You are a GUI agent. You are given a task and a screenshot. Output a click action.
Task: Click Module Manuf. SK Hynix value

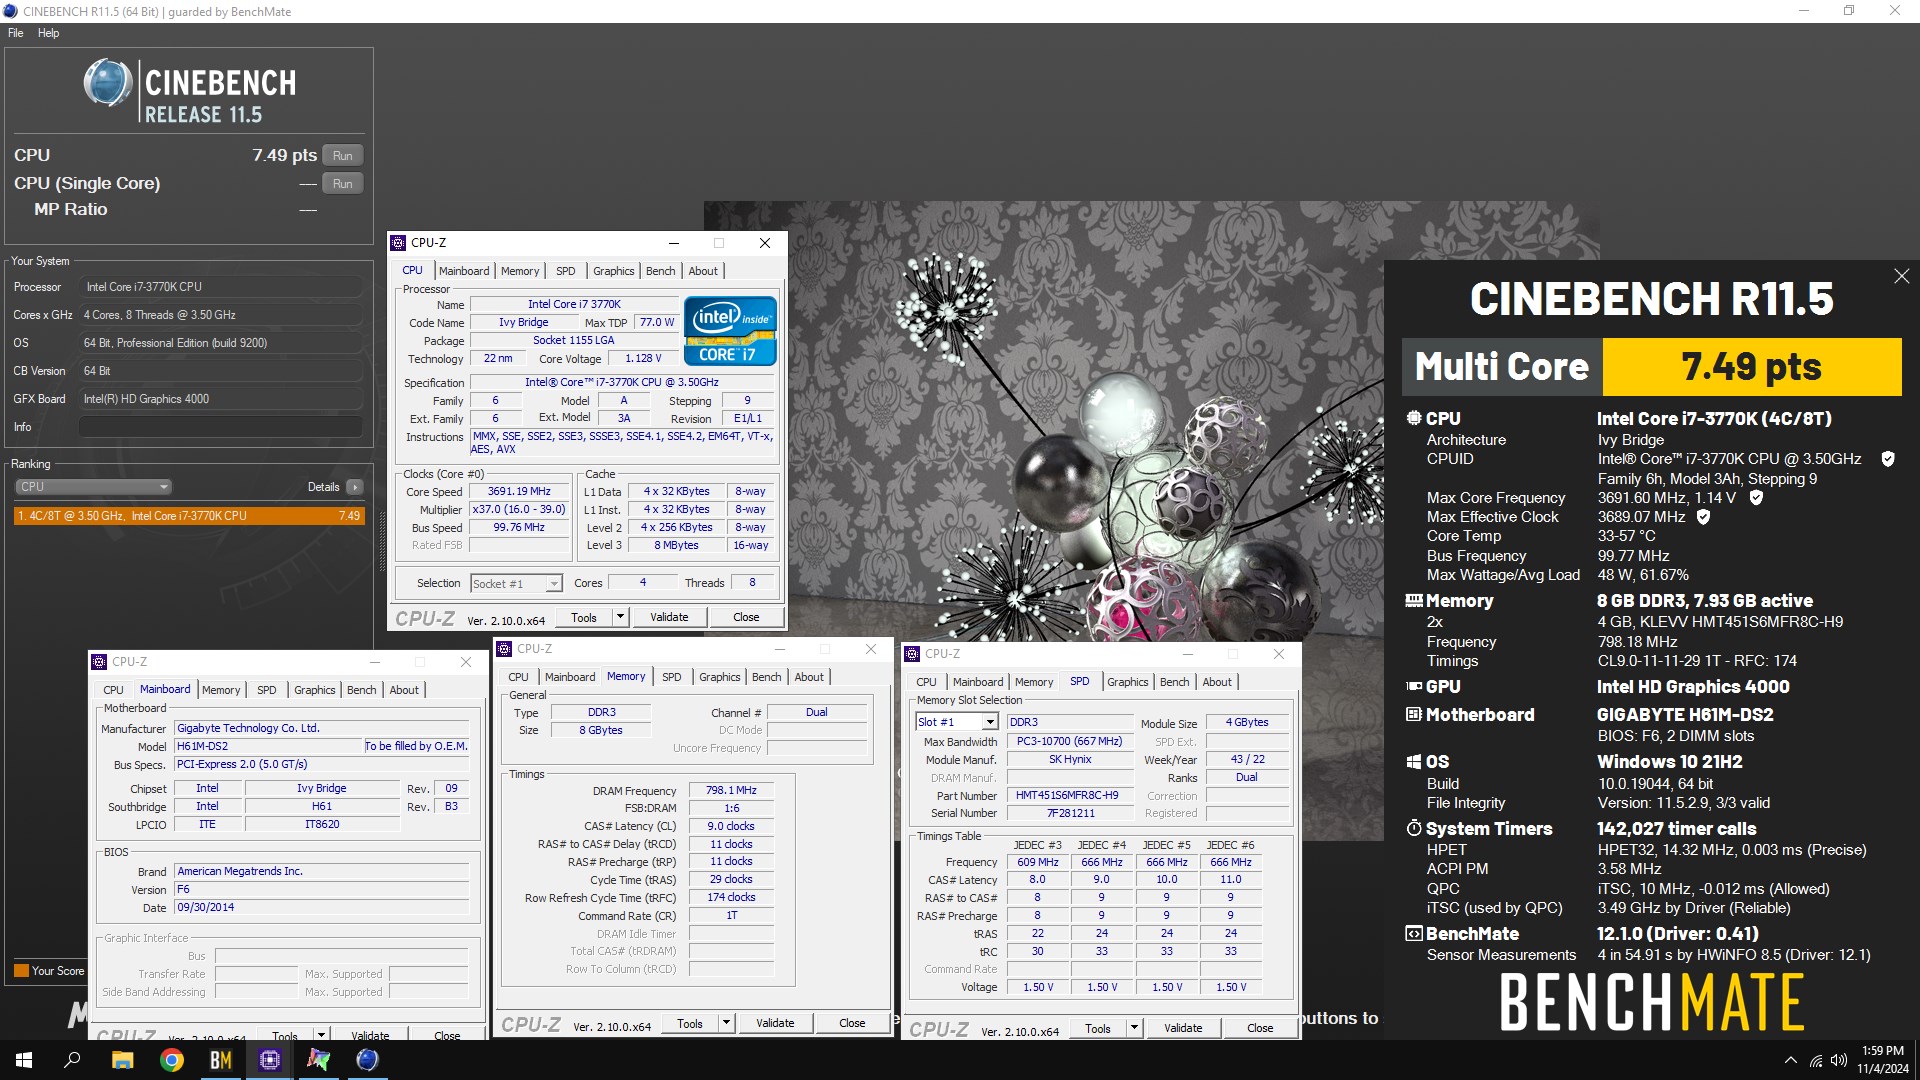click(1069, 759)
